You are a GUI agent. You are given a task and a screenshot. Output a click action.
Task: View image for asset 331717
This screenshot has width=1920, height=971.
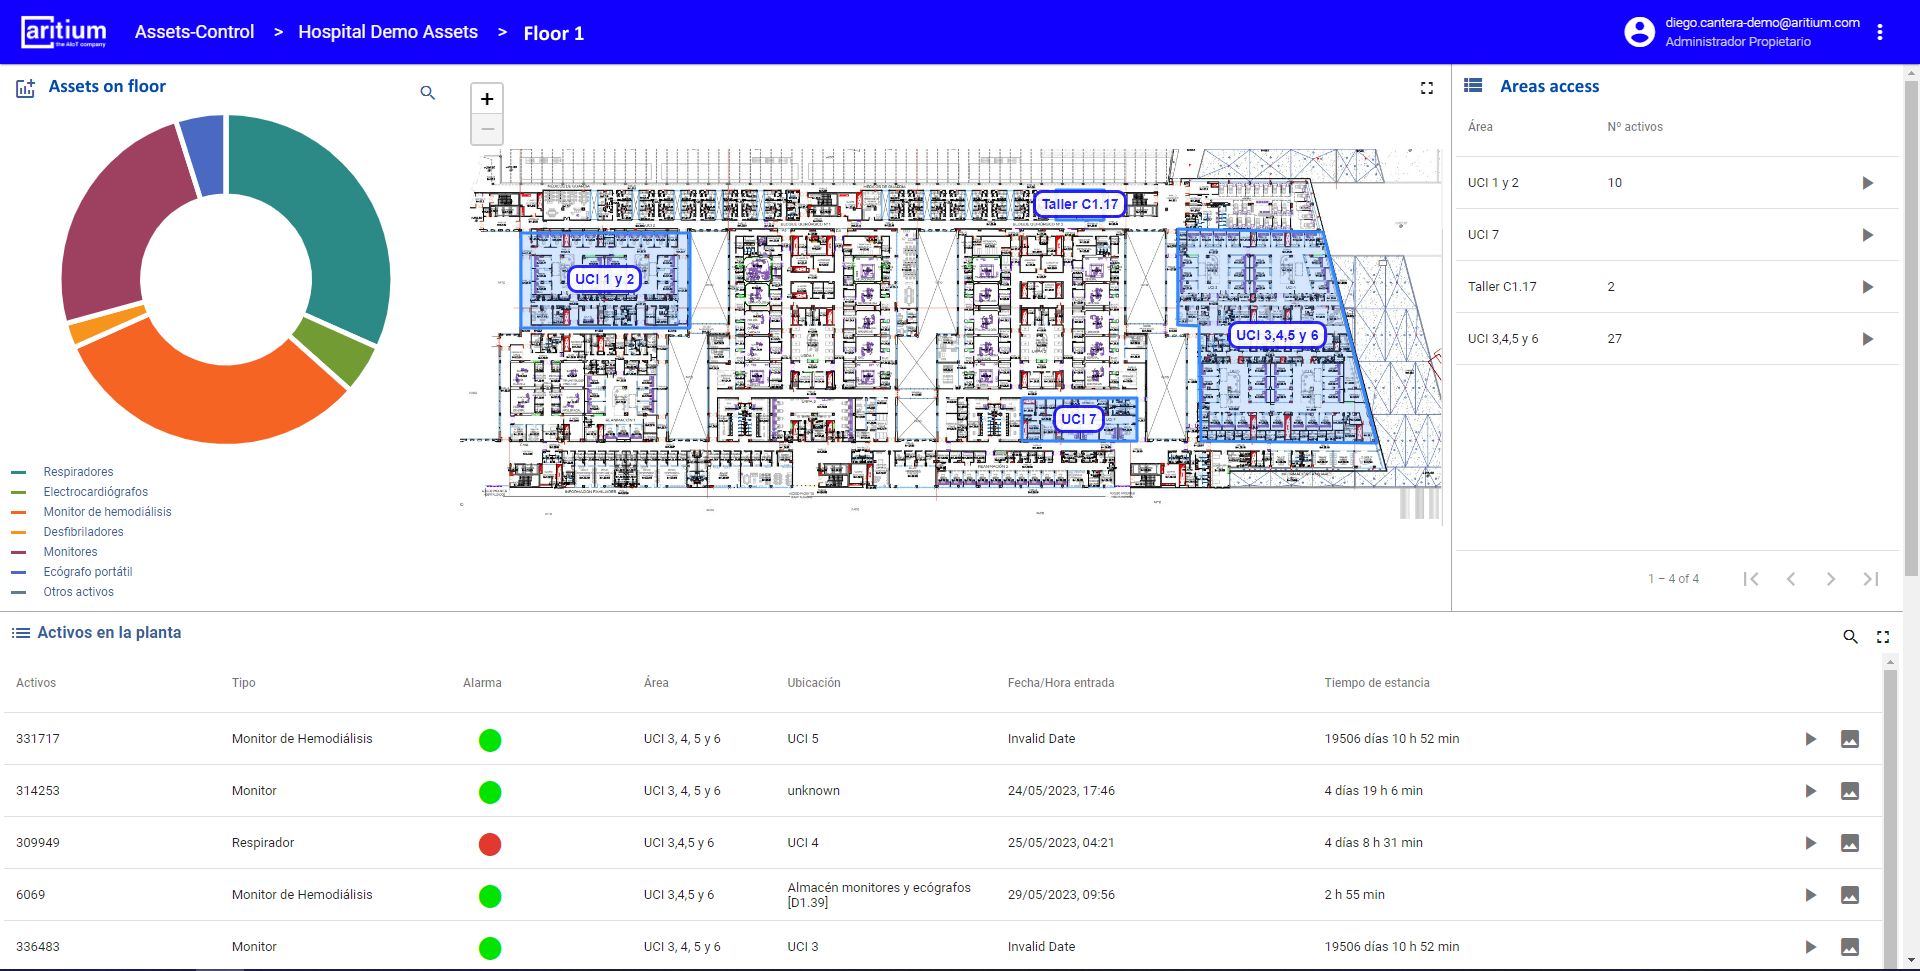click(1850, 739)
